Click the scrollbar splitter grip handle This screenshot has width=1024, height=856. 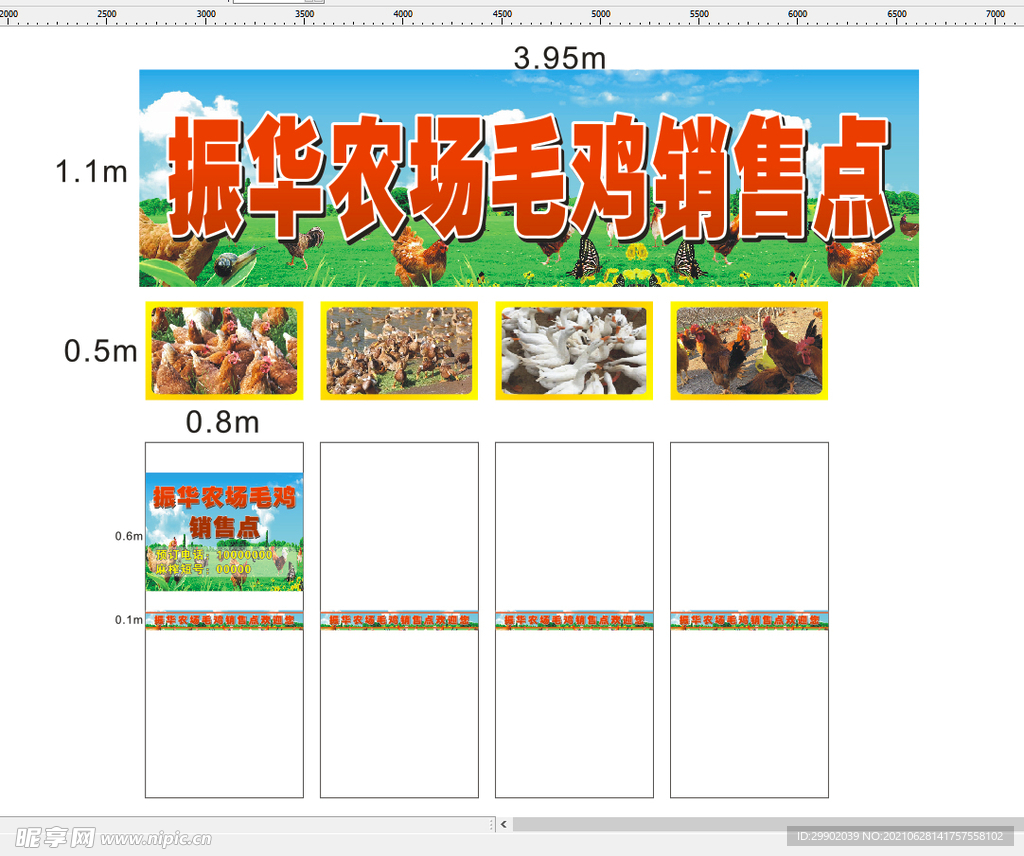tap(491, 825)
